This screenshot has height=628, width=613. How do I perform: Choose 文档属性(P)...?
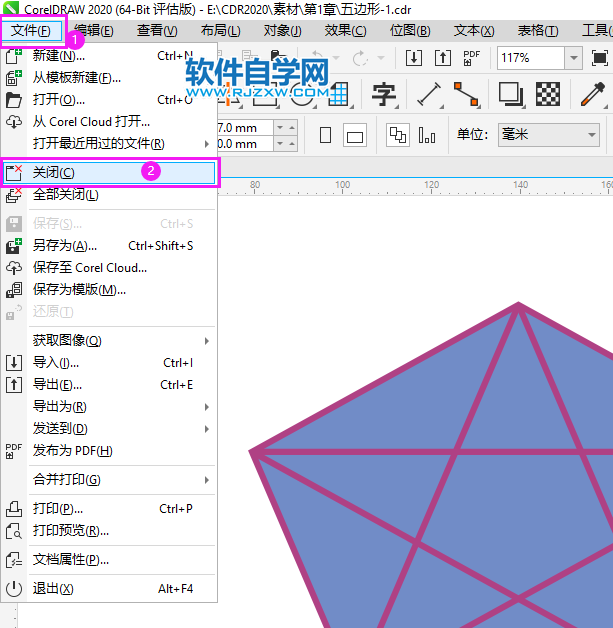[109, 560]
